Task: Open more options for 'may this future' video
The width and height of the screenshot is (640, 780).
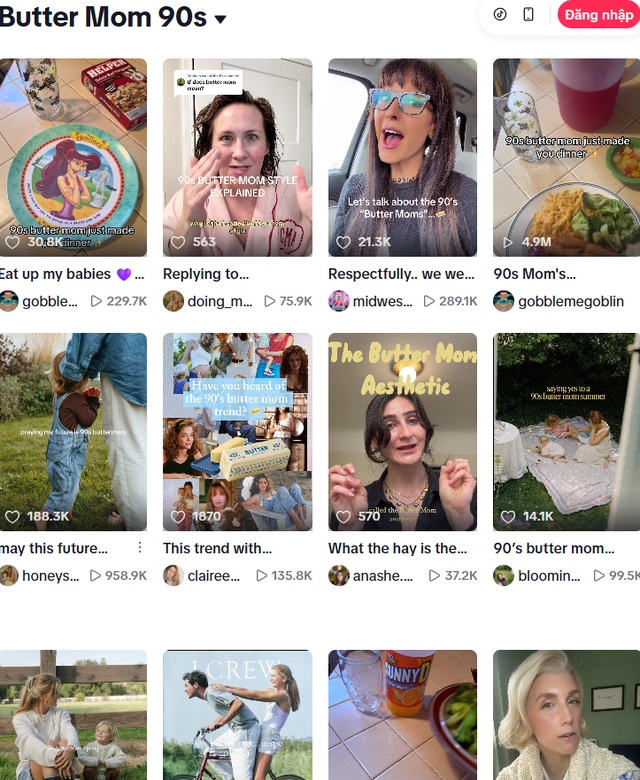Action: (140, 547)
